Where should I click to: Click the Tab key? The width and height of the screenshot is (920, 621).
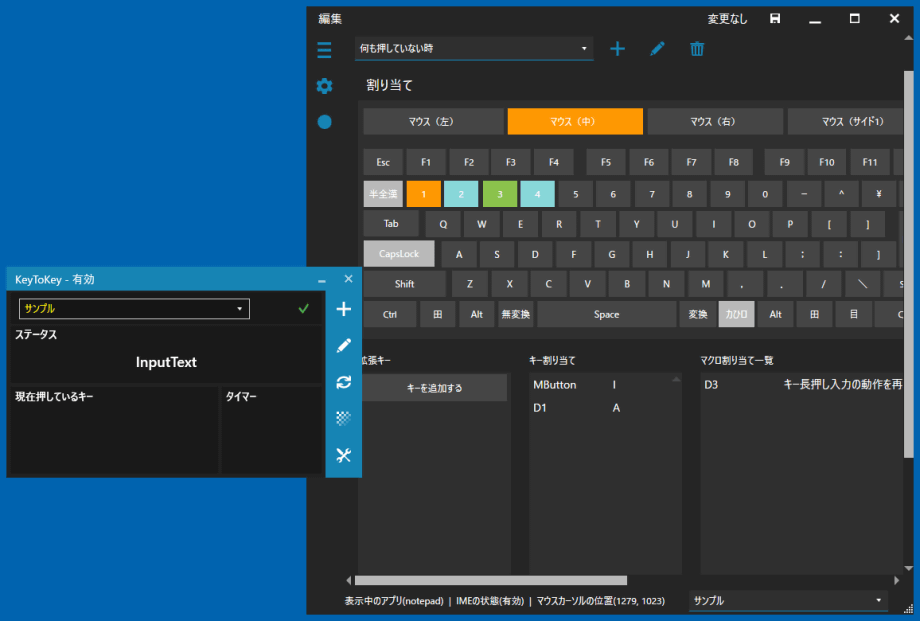(x=391, y=224)
